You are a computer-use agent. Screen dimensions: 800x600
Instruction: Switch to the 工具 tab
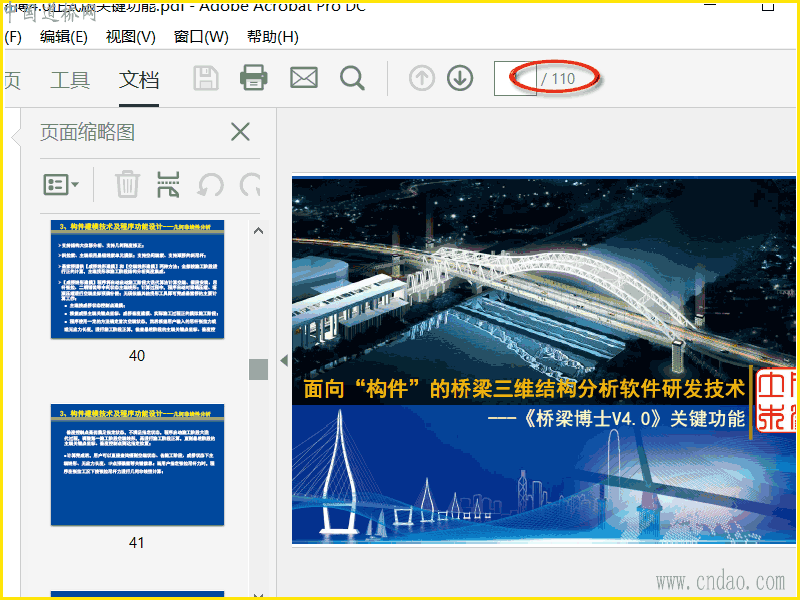(x=70, y=80)
